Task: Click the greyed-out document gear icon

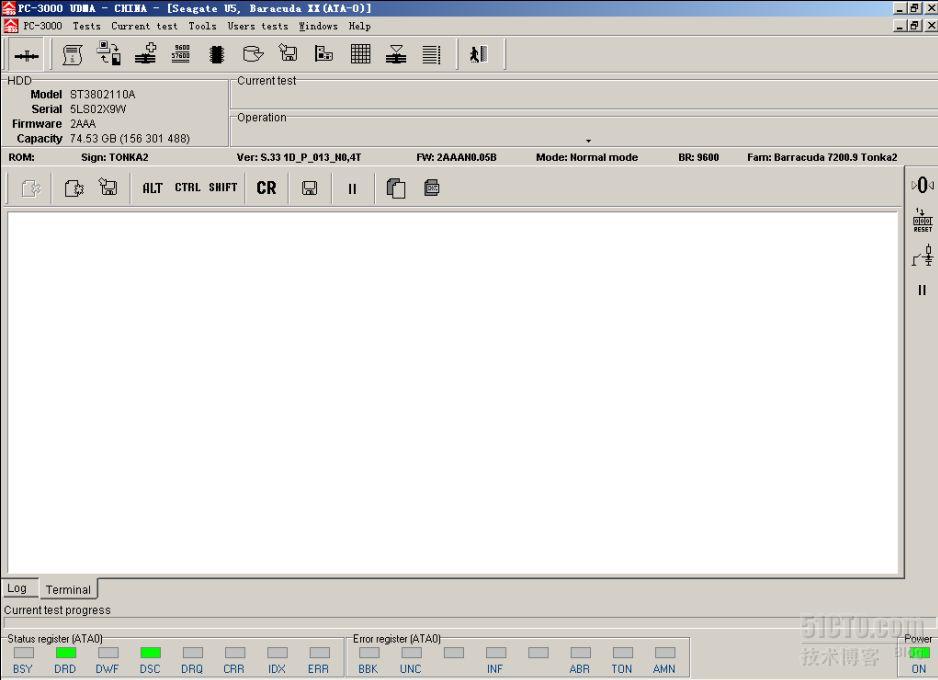Action: click(31, 188)
